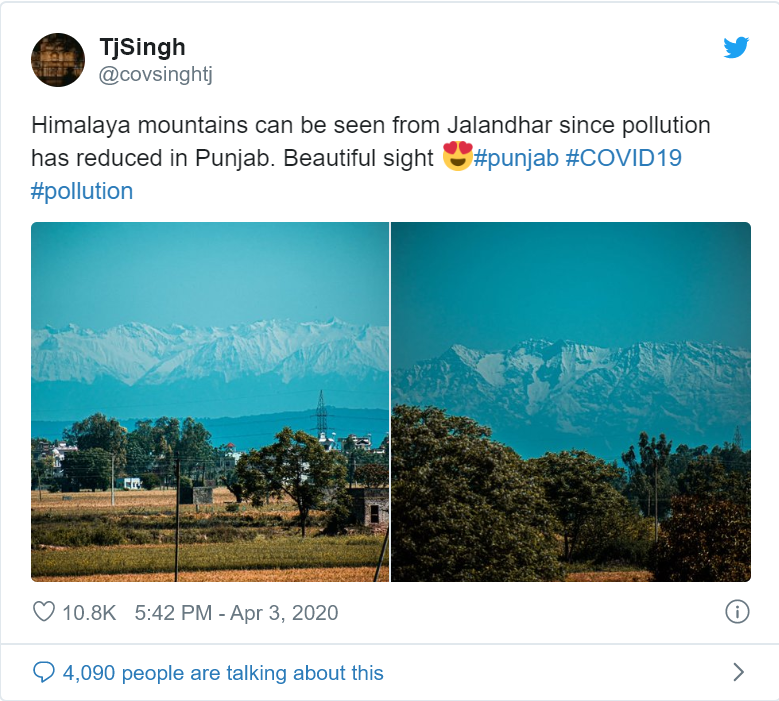Open the #COVID19 hashtag
The height and width of the screenshot is (701, 779).
[x=623, y=158]
